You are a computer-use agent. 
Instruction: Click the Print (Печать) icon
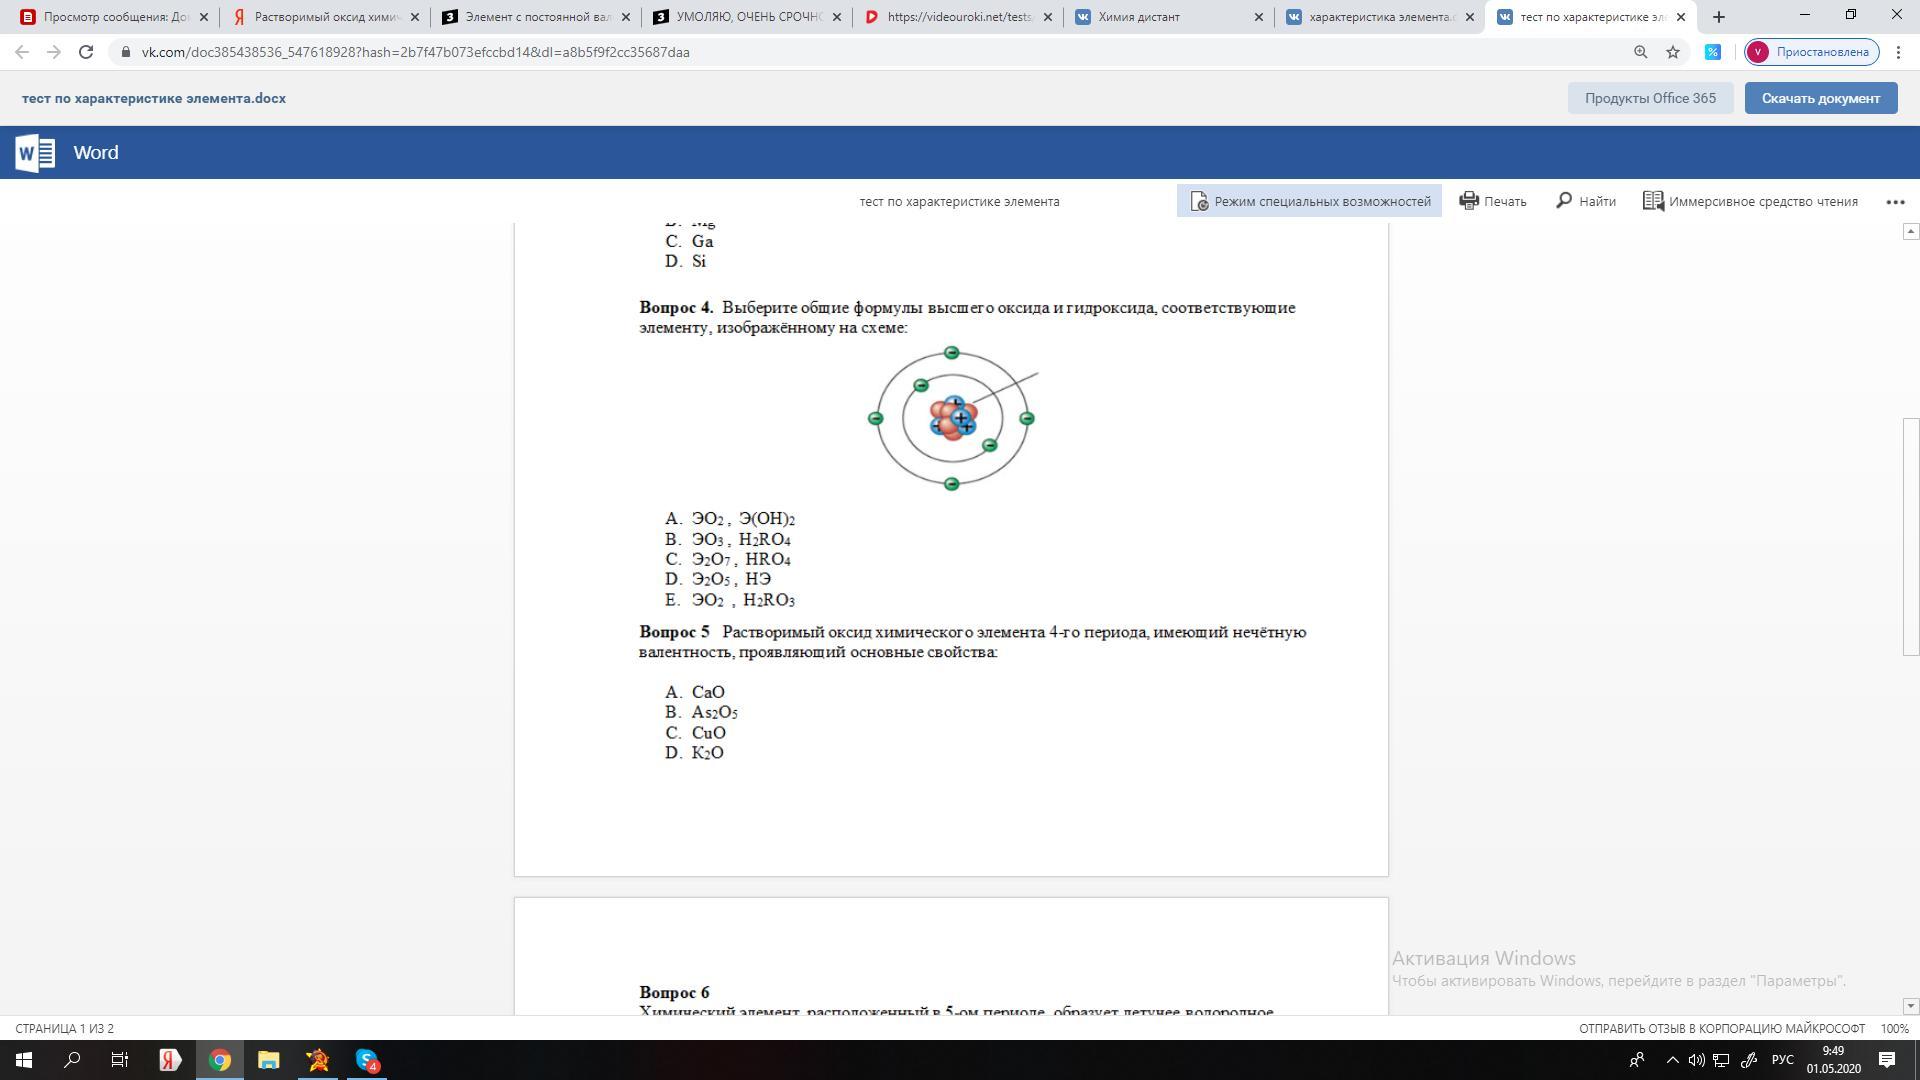(x=1468, y=201)
